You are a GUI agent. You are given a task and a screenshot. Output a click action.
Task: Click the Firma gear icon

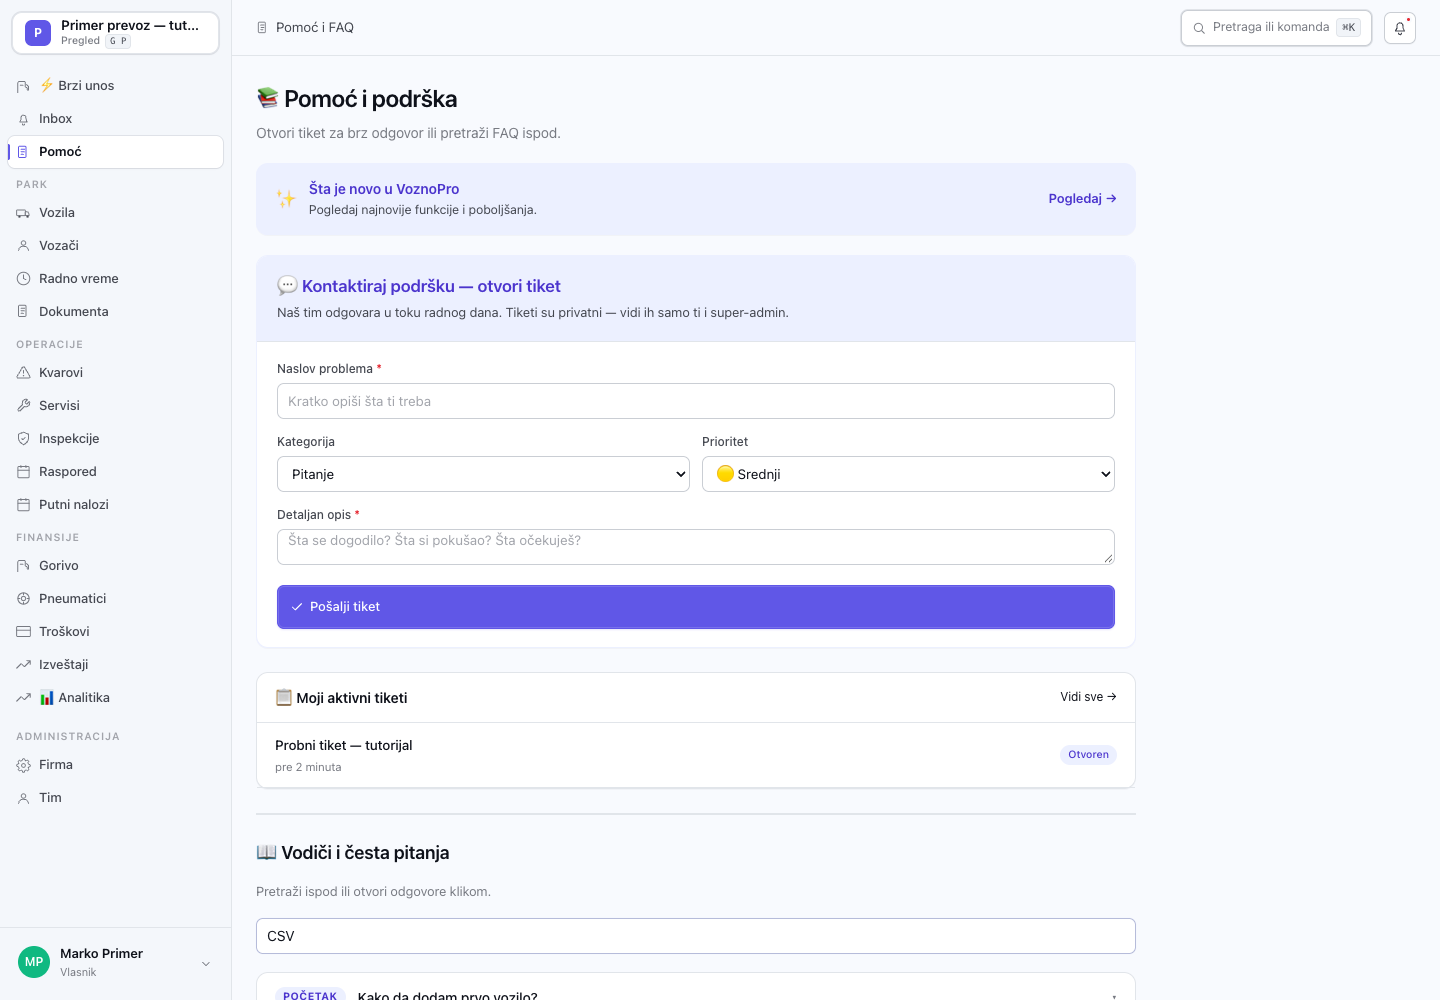point(23,765)
